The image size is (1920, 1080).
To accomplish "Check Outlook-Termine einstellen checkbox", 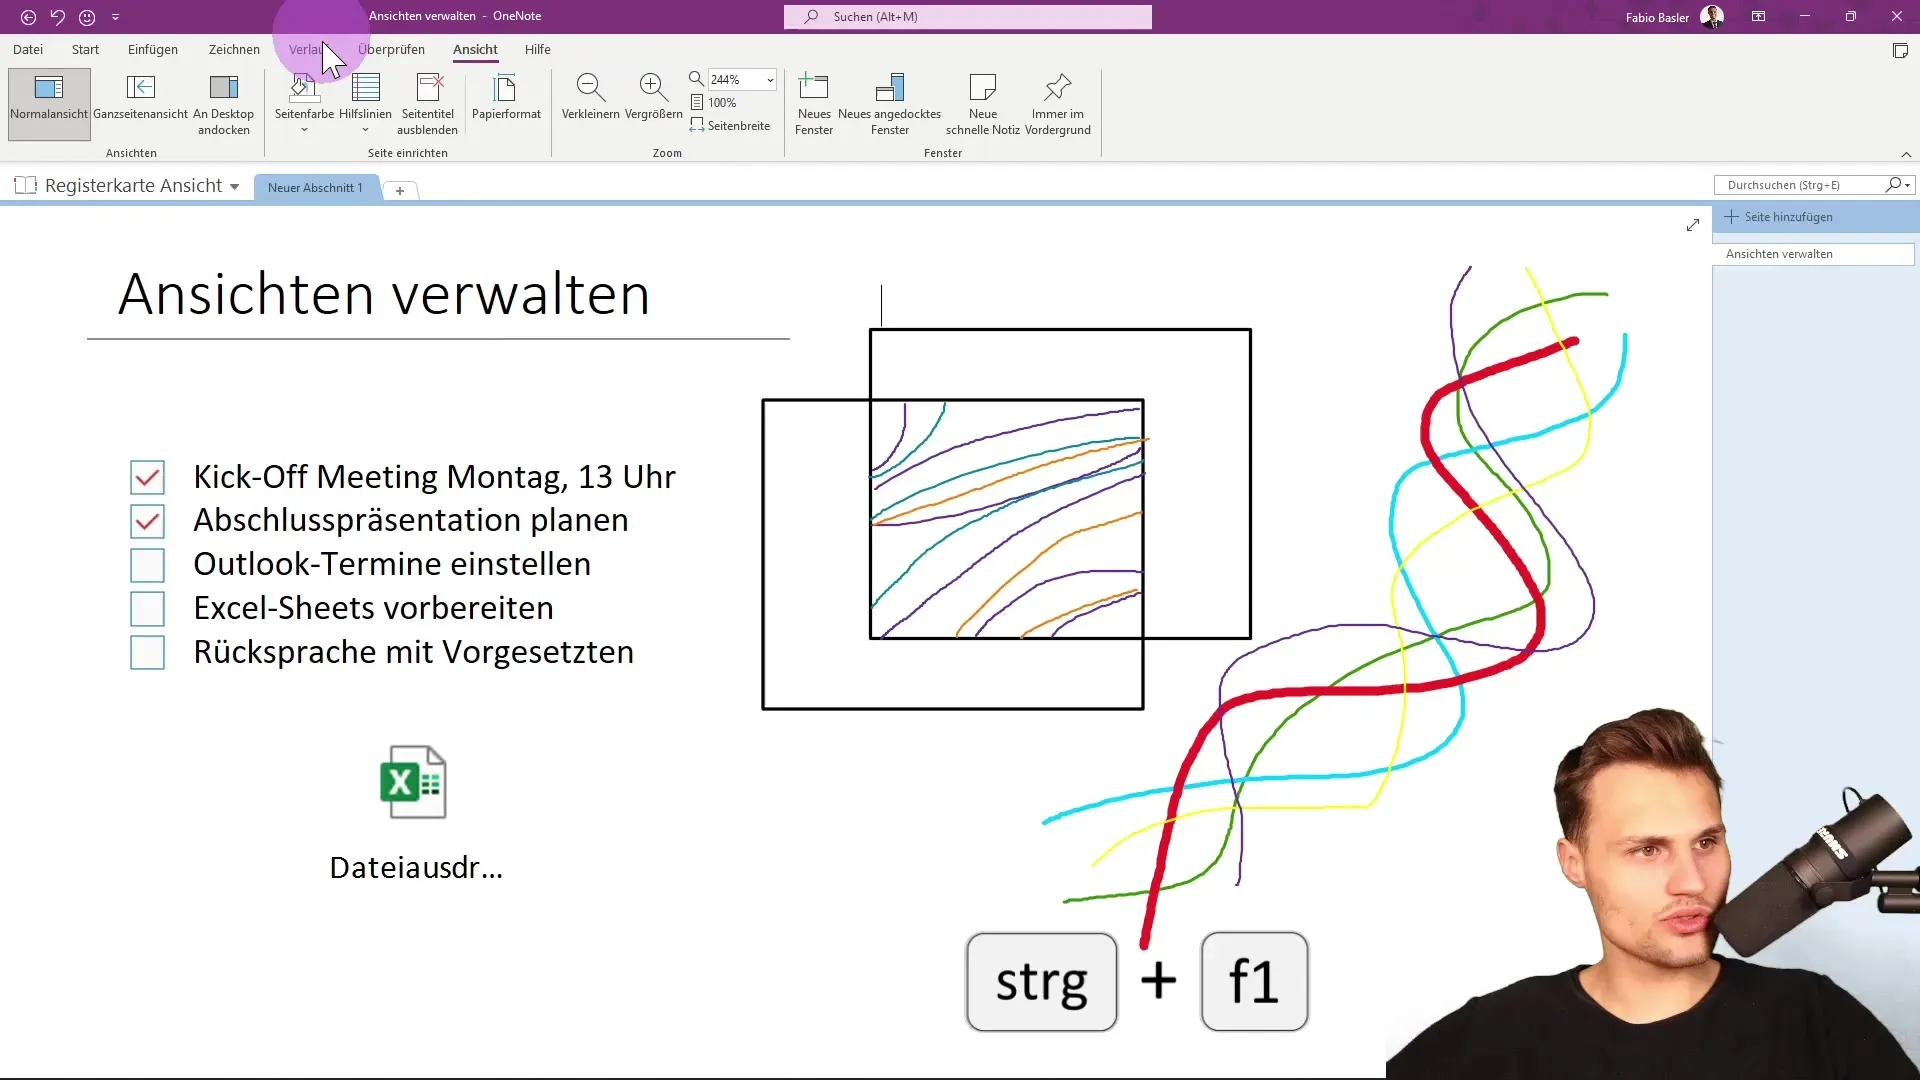I will [x=147, y=566].
